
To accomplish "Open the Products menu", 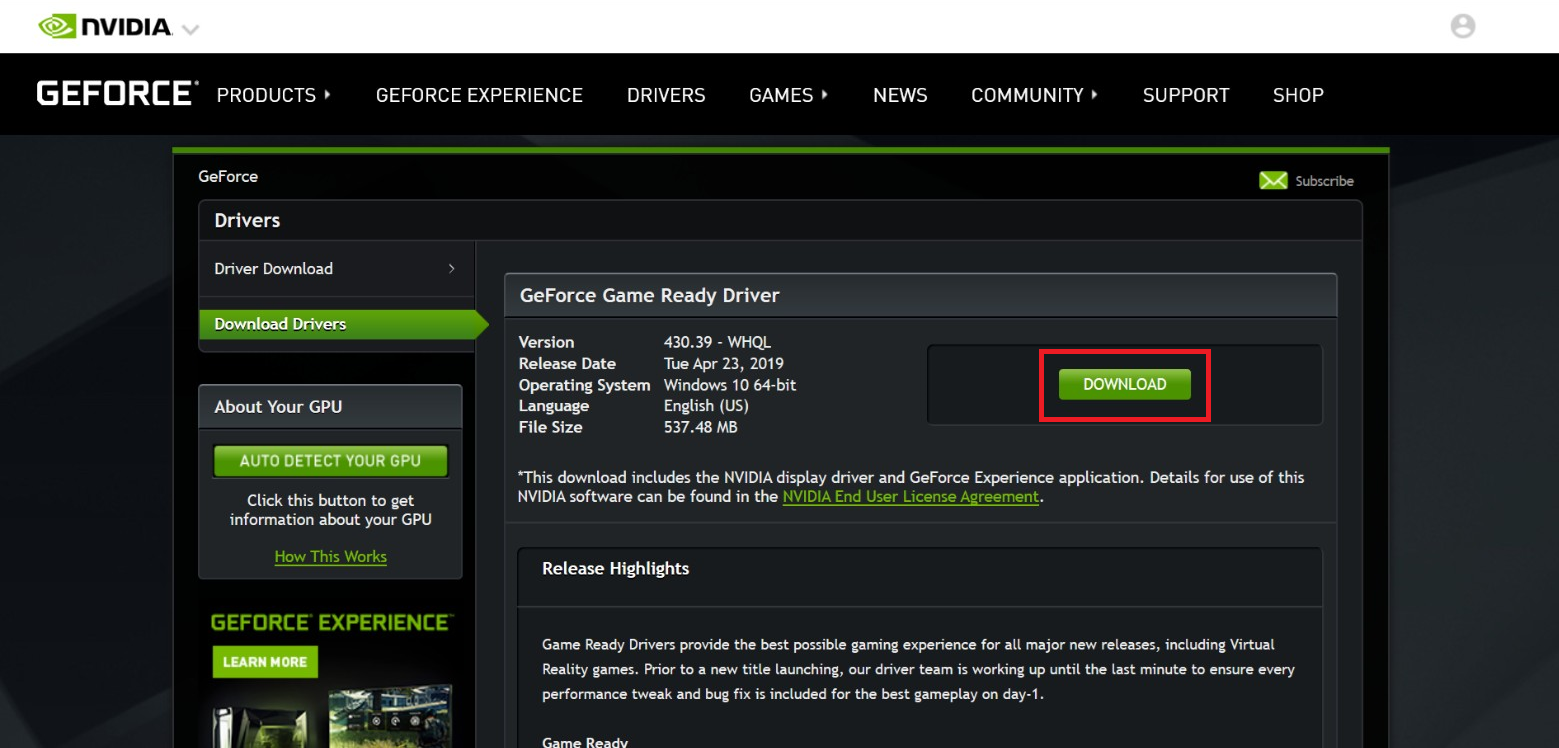I will click(266, 95).
